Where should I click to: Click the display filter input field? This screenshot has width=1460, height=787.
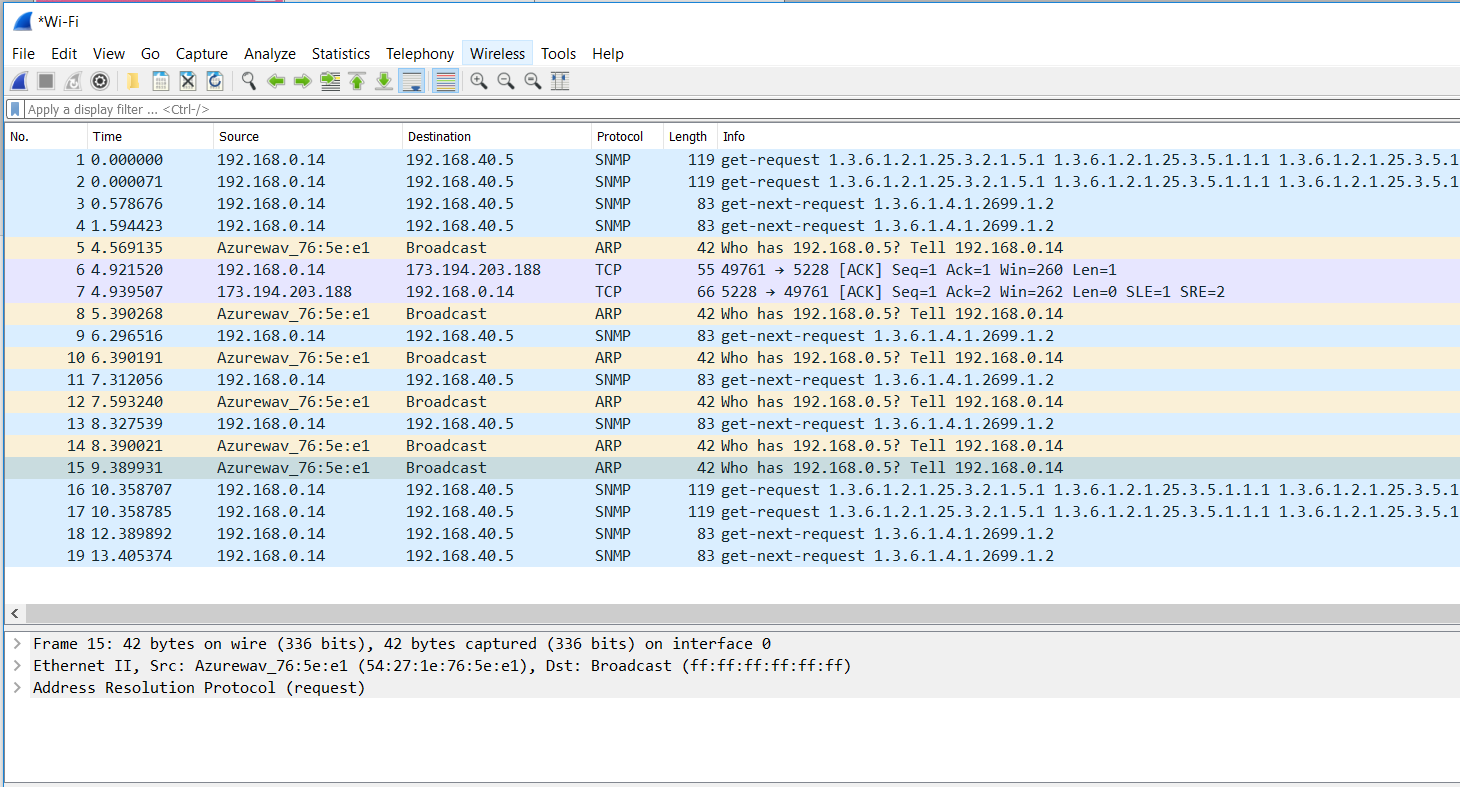[x=740, y=109]
